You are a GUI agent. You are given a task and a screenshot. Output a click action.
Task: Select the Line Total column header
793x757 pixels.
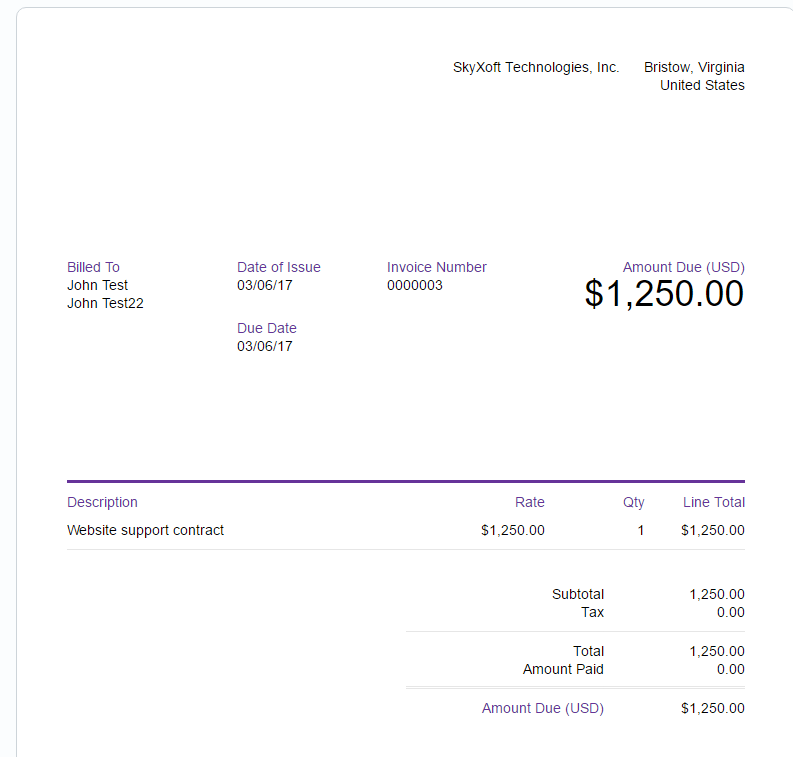(x=714, y=502)
